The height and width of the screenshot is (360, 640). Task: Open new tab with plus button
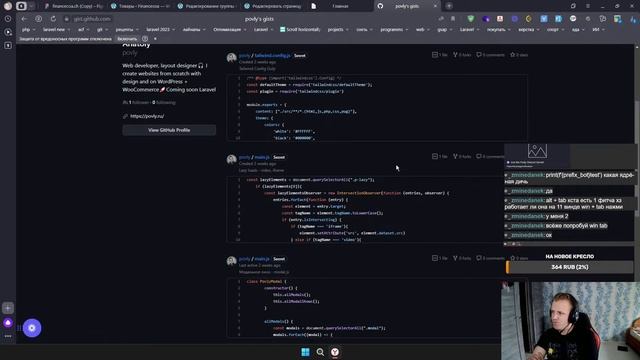[449, 6]
